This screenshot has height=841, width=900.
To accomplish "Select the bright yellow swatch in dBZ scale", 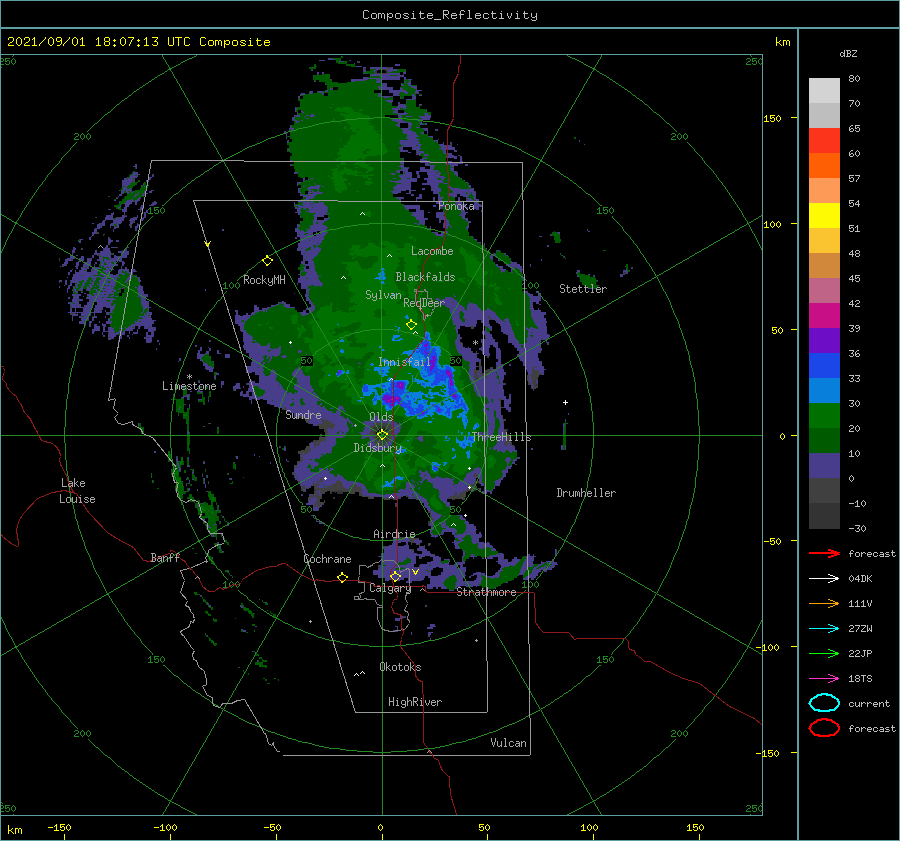I will [x=824, y=216].
